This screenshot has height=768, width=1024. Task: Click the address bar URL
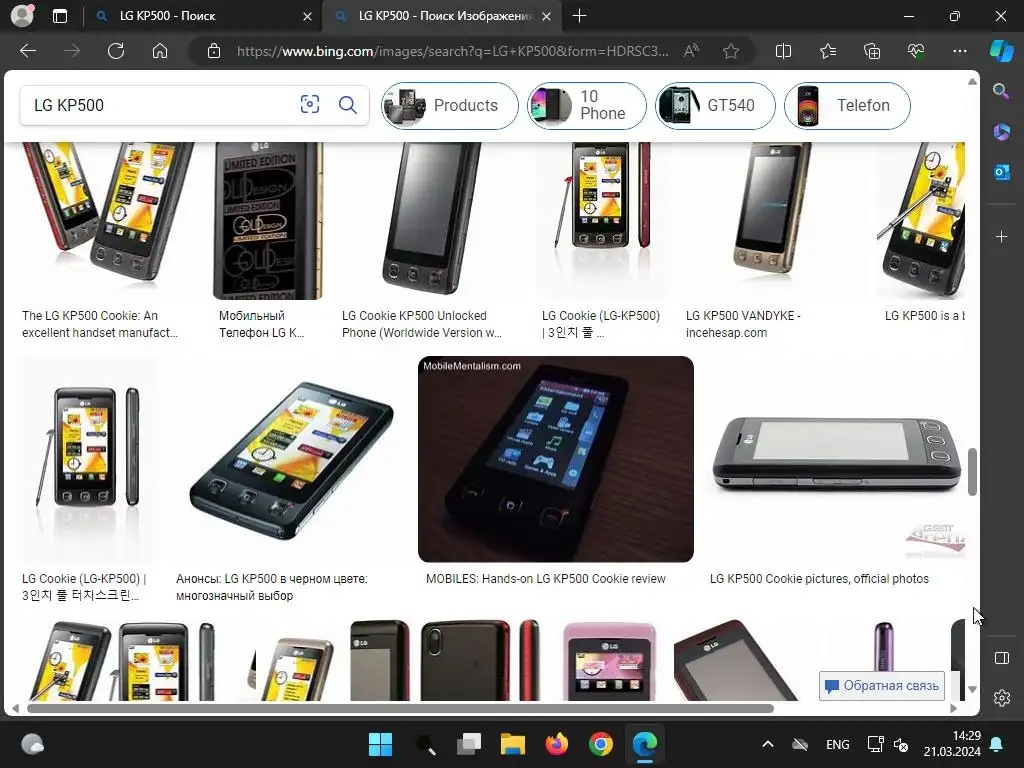click(452, 51)
